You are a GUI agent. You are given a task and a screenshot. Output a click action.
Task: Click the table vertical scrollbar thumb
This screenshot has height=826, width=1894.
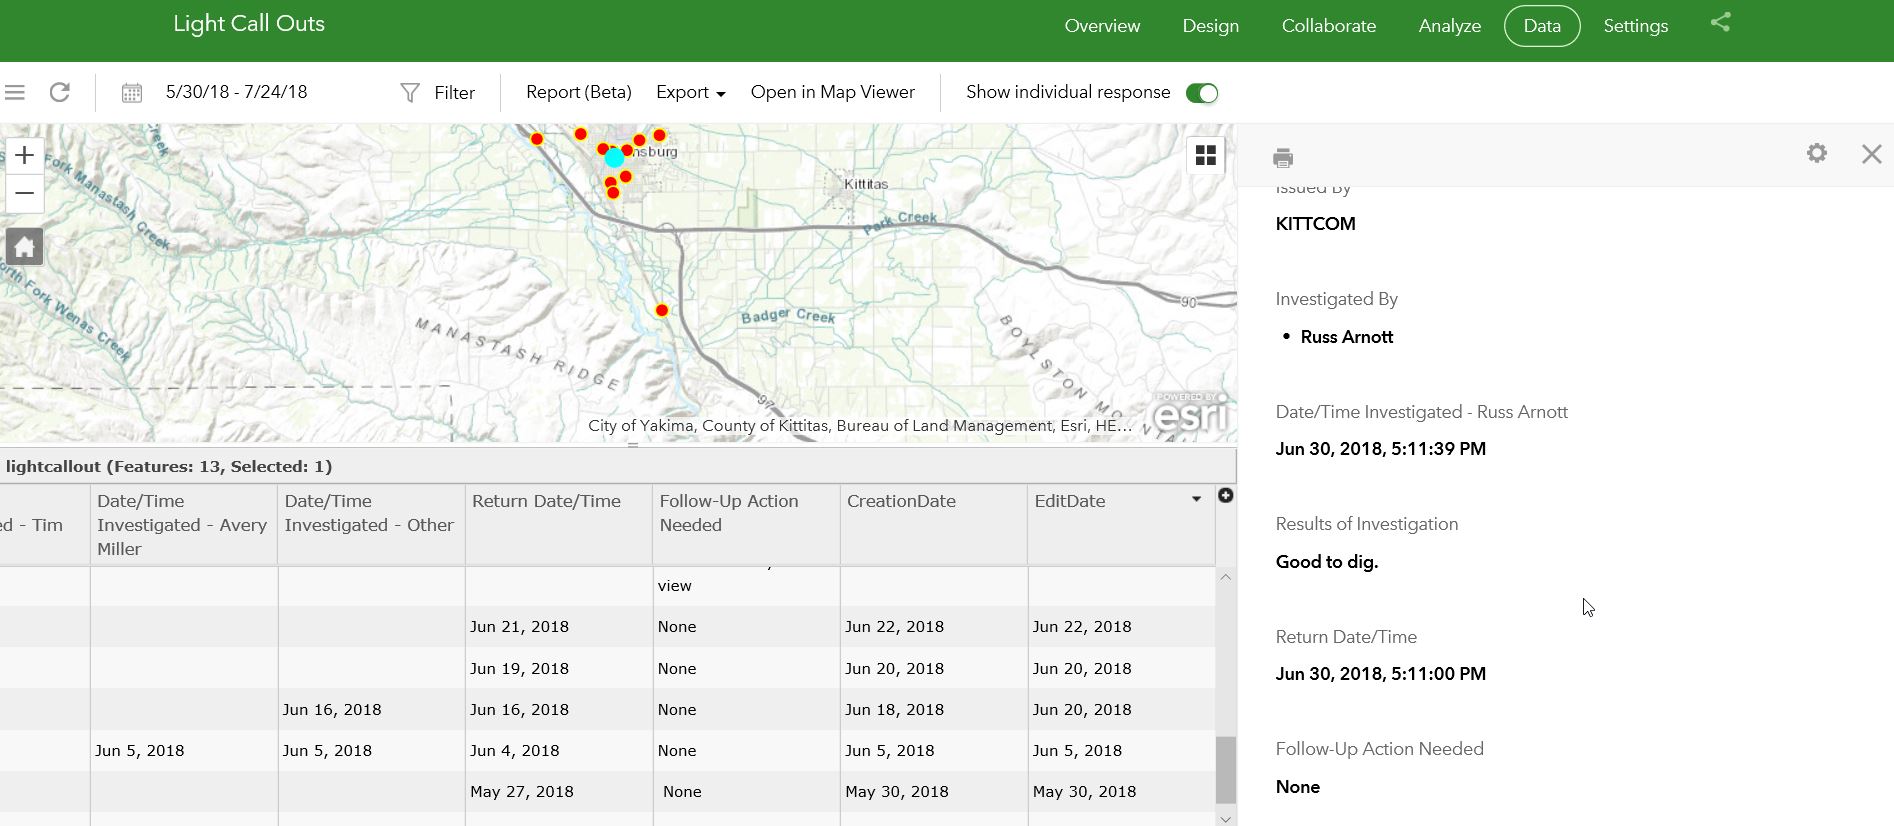coord(1225,769)
